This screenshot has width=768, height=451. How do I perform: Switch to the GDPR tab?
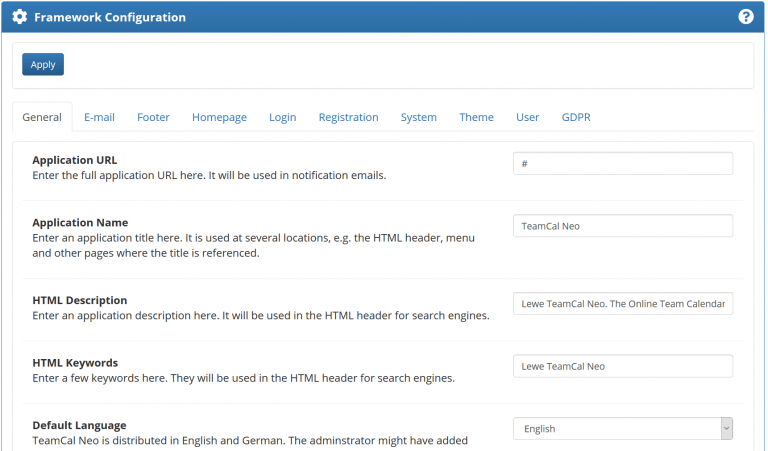(575, 117)
